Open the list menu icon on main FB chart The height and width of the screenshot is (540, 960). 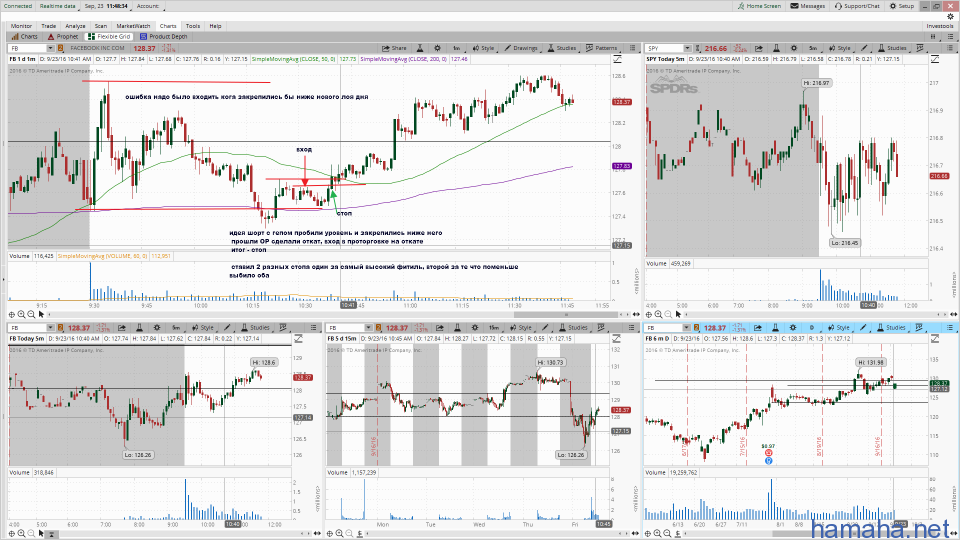tap(632, 48)
